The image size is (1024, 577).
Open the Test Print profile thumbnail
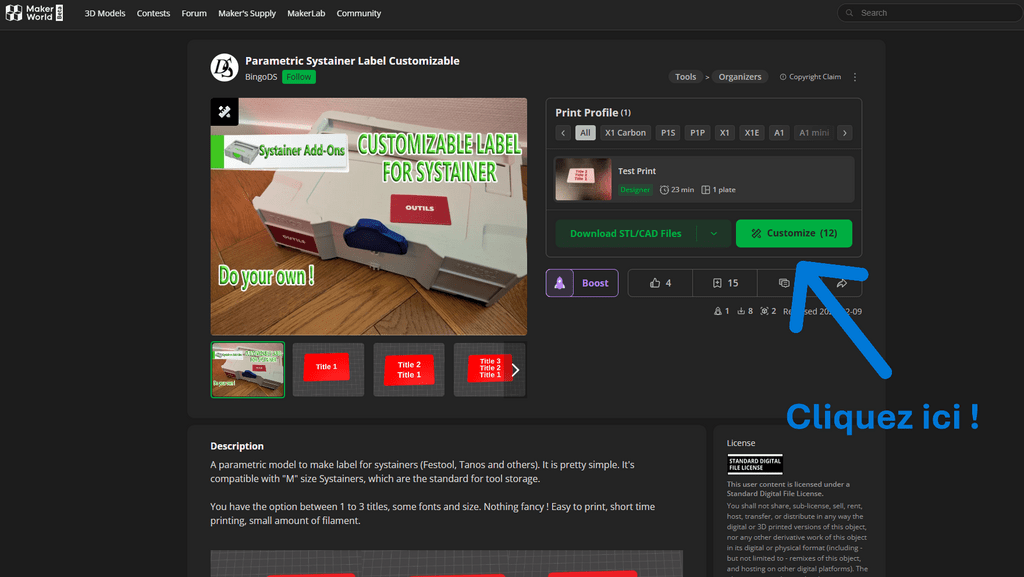583,179
